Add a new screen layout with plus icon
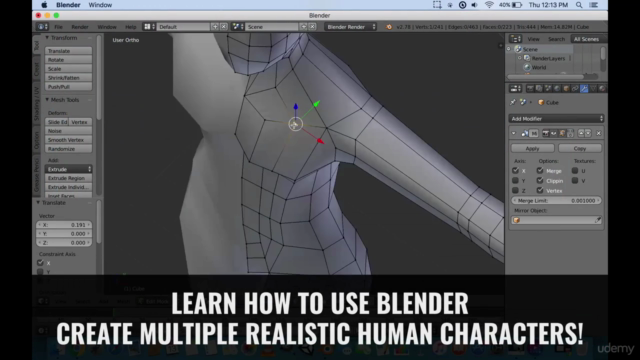Screen dimensions: 640x360 215,27
